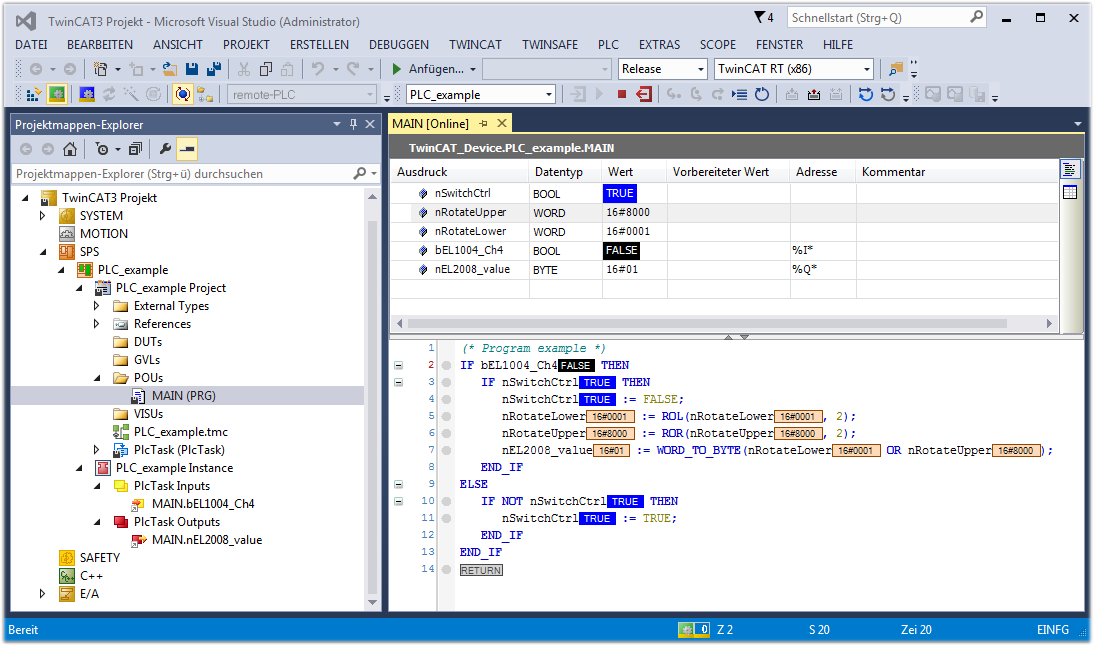Select the MAIN [Online] tab
Image resolution: width=1094 pixels, height=646 pixels.
430,123
